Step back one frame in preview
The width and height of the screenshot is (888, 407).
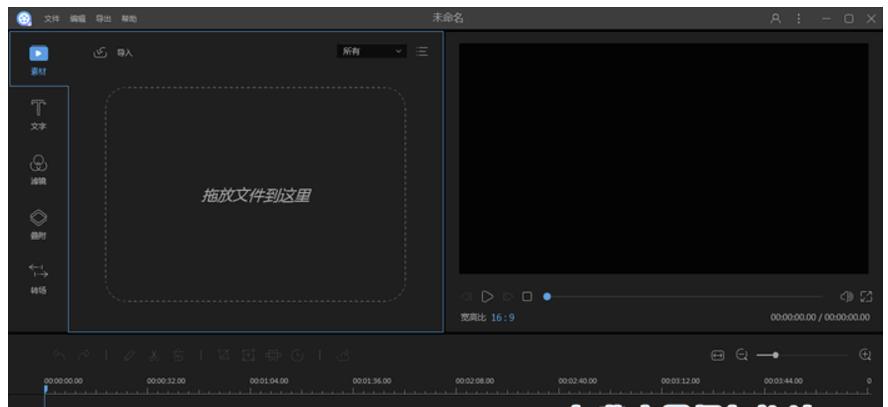click(x=467, y=297)
